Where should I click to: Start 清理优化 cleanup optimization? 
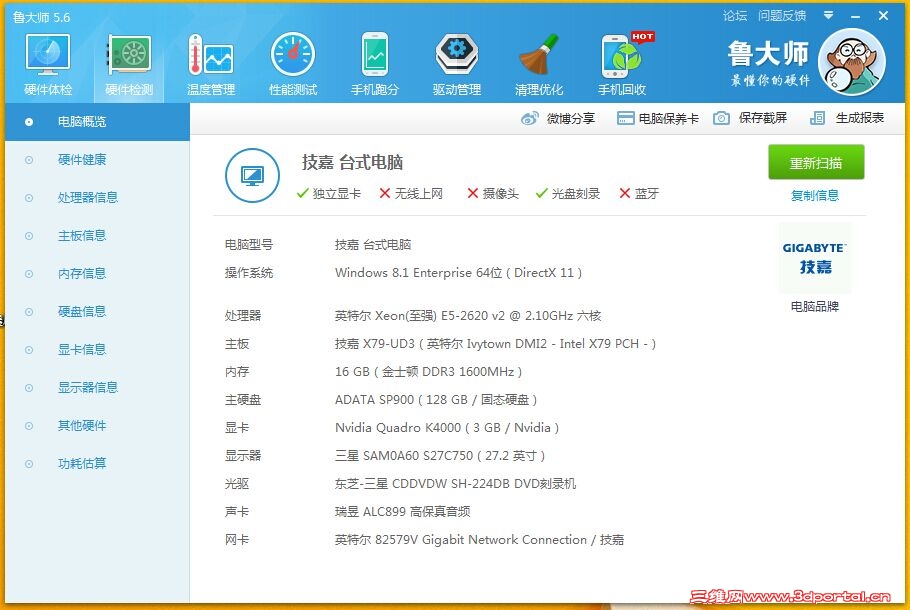(x=538, y=62)
